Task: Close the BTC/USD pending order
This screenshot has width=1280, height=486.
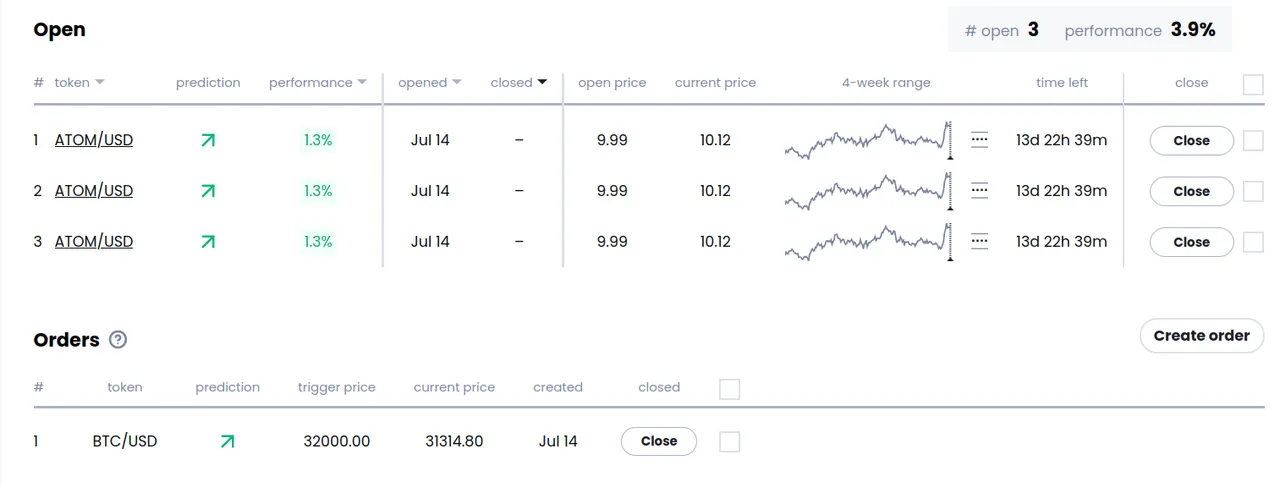Action: coord(659,441)
